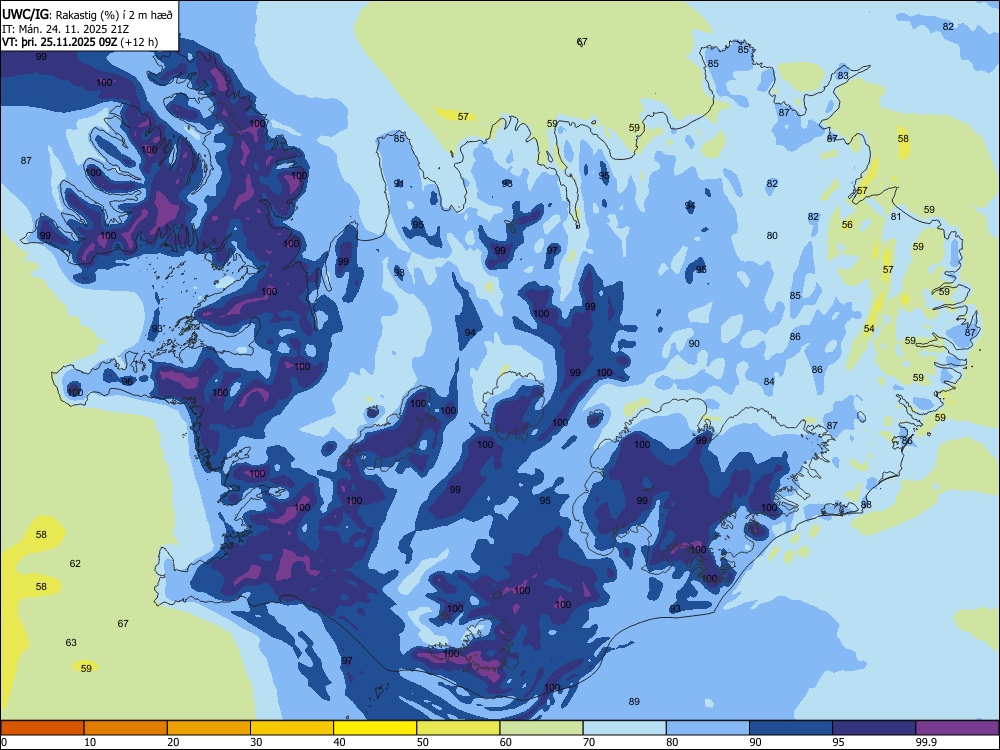
Task: Click the humidity value 54 in the east
Action: (x=869, y=329)
